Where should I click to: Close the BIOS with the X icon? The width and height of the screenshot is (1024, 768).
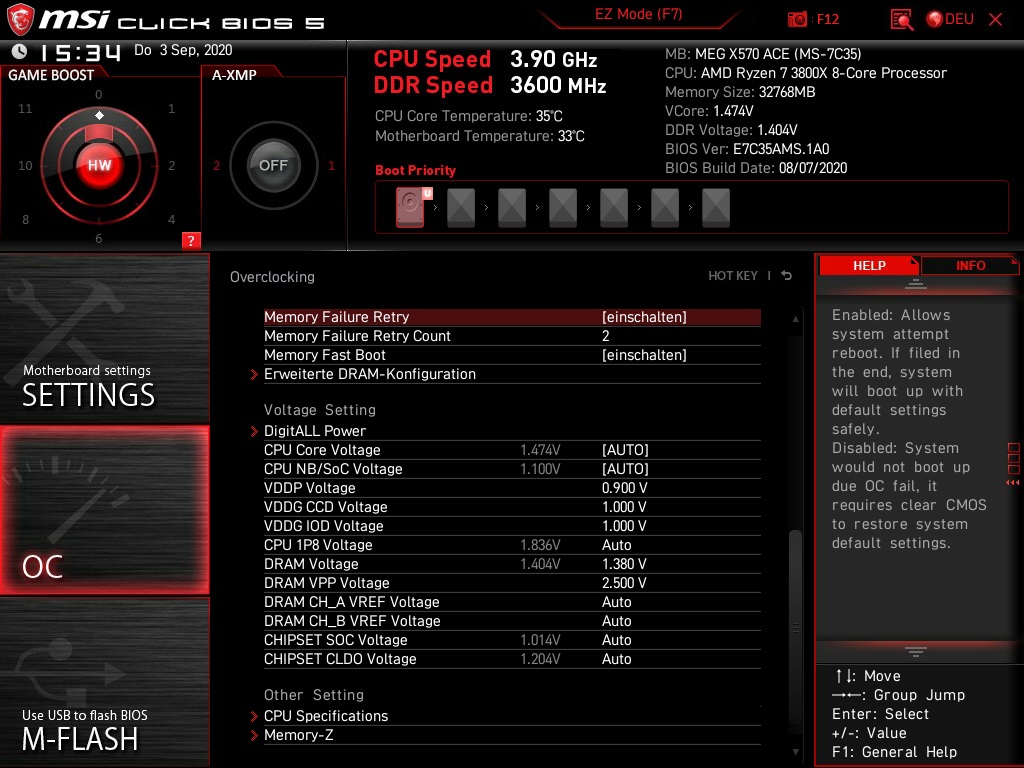click(x=995, y=20)
